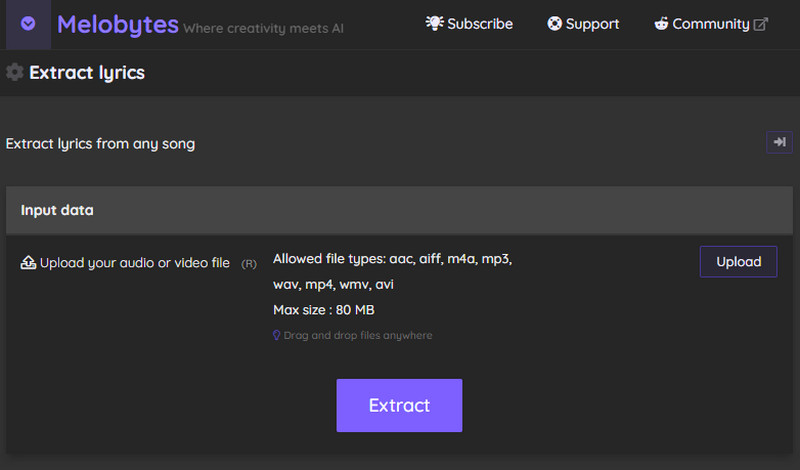Click the Upload your audio or video file label
This screenshot has height=470, width=800.
tap(134, 263)
